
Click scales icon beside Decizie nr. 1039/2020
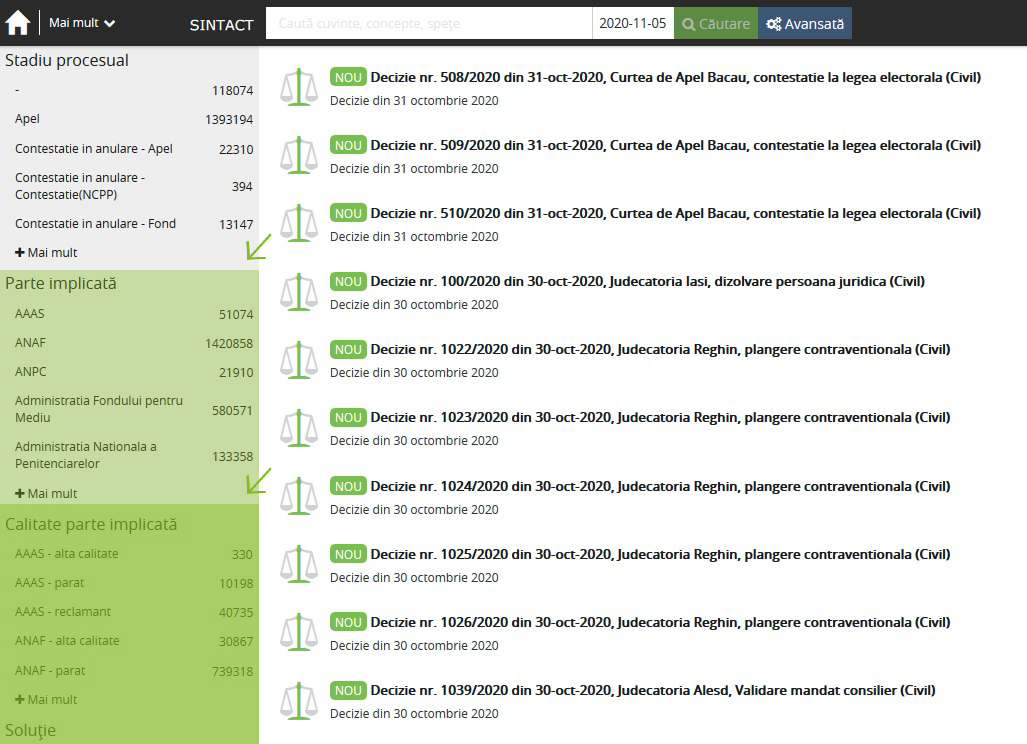click(298, 700)
